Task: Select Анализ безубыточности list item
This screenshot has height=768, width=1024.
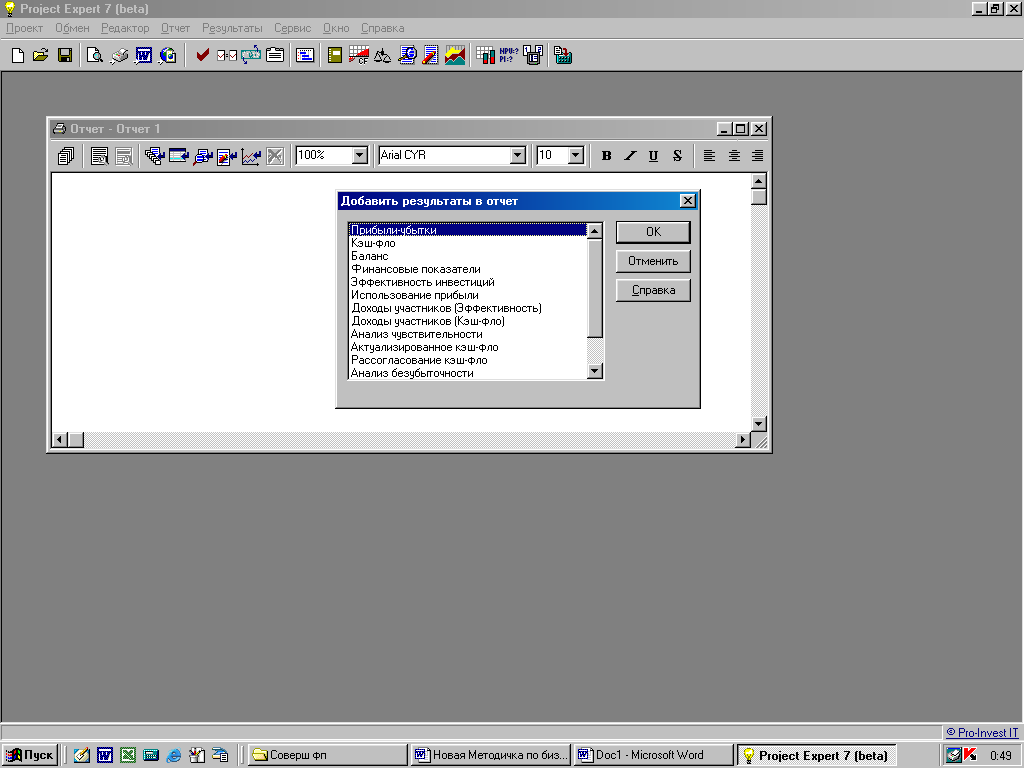Action: (x=468, y=373)
